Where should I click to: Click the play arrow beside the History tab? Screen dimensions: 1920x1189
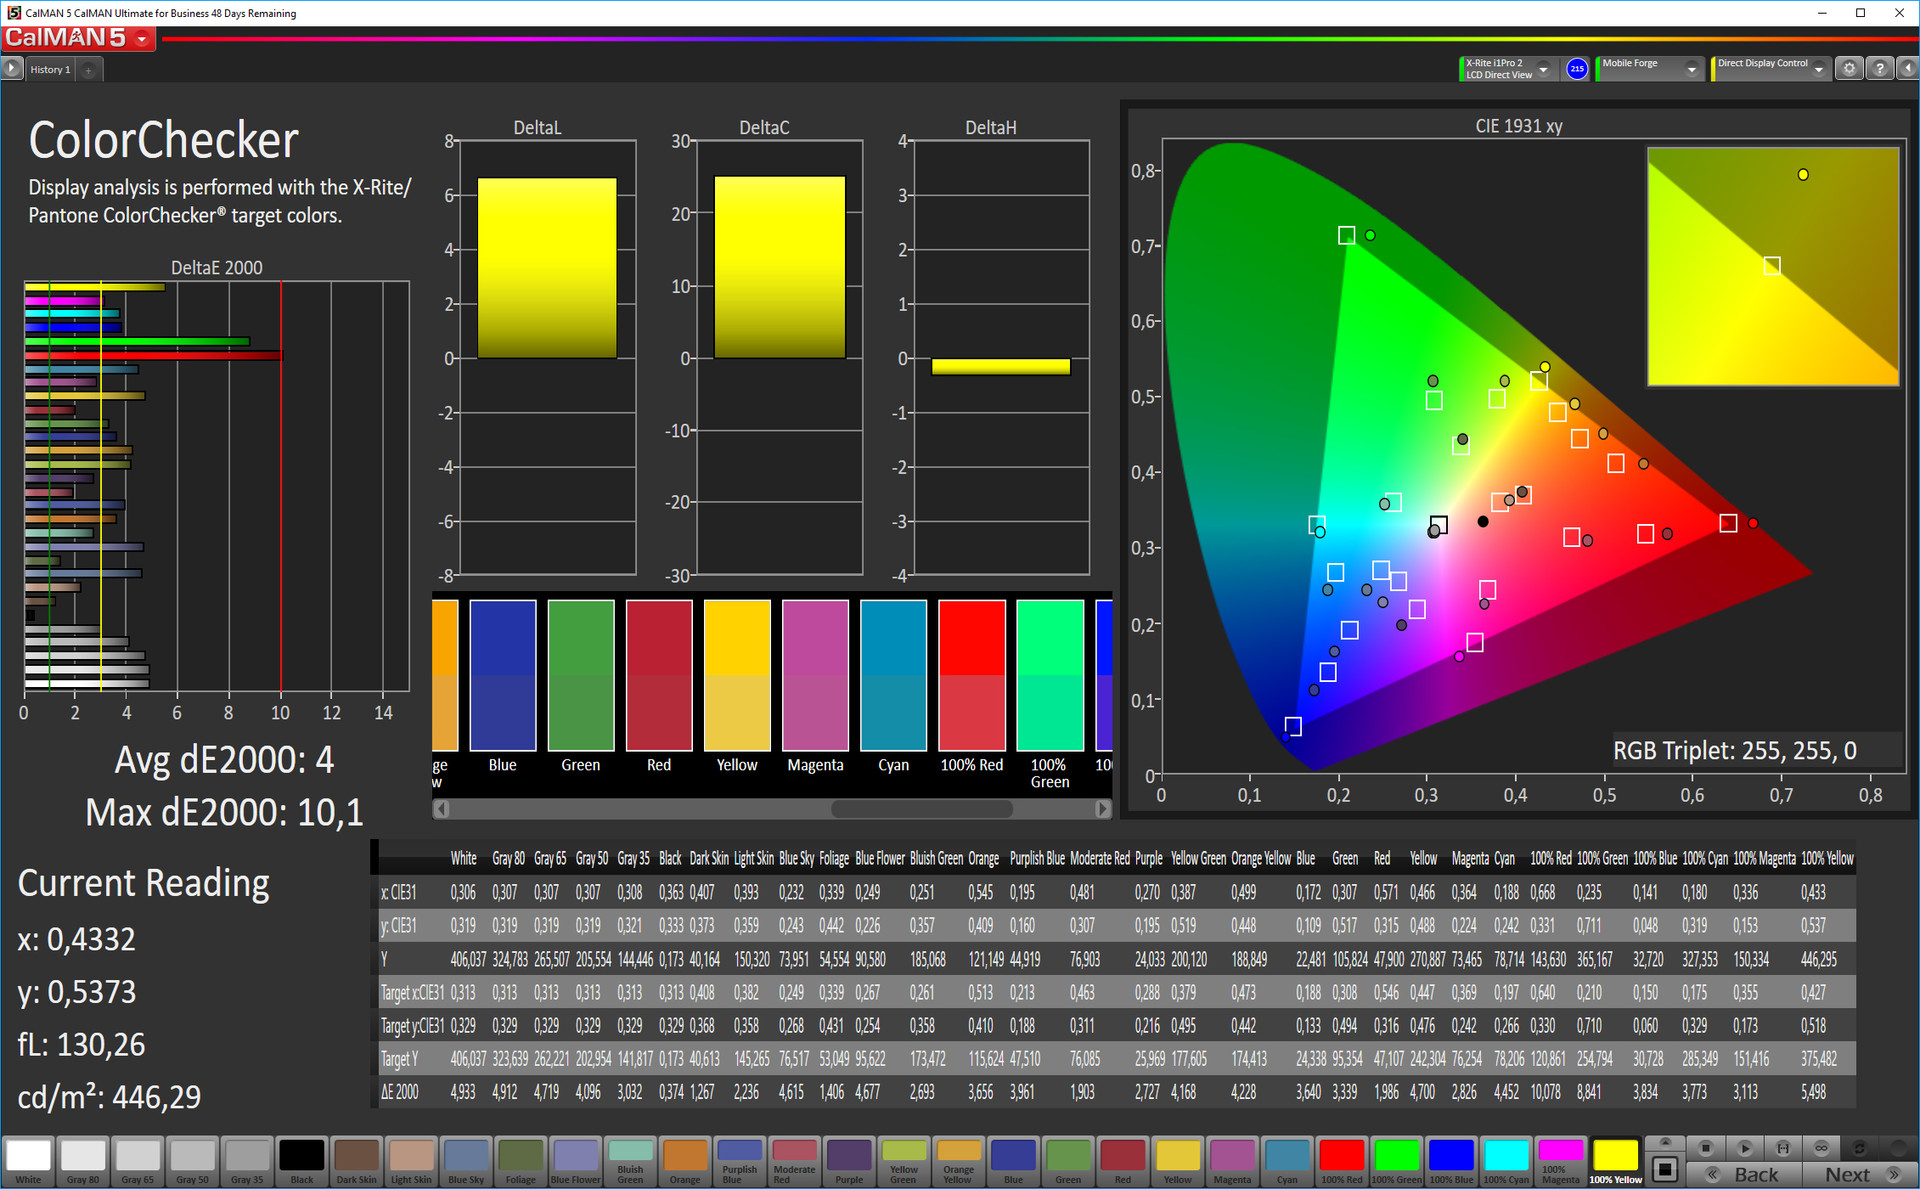click(x=11, y=69)
